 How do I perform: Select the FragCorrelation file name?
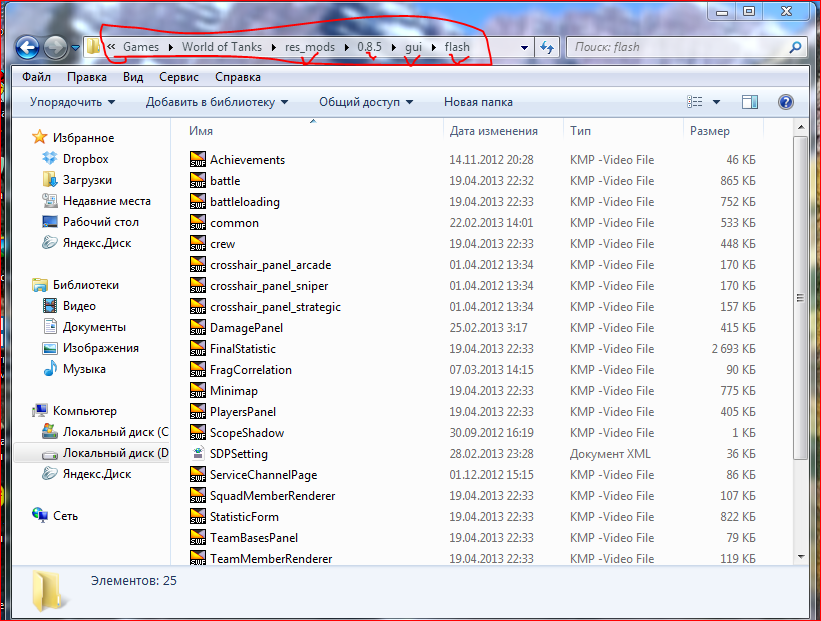pos(251,370)
